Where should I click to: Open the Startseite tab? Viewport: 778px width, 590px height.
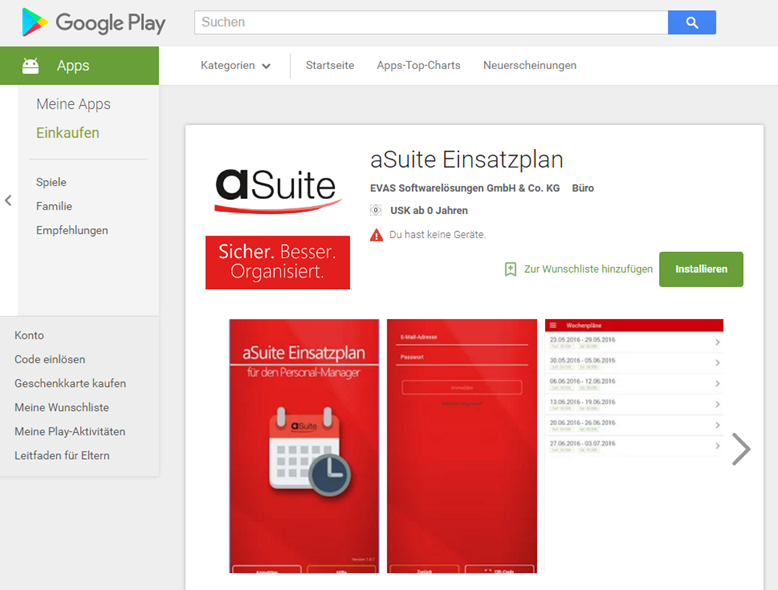click(329, 66)
